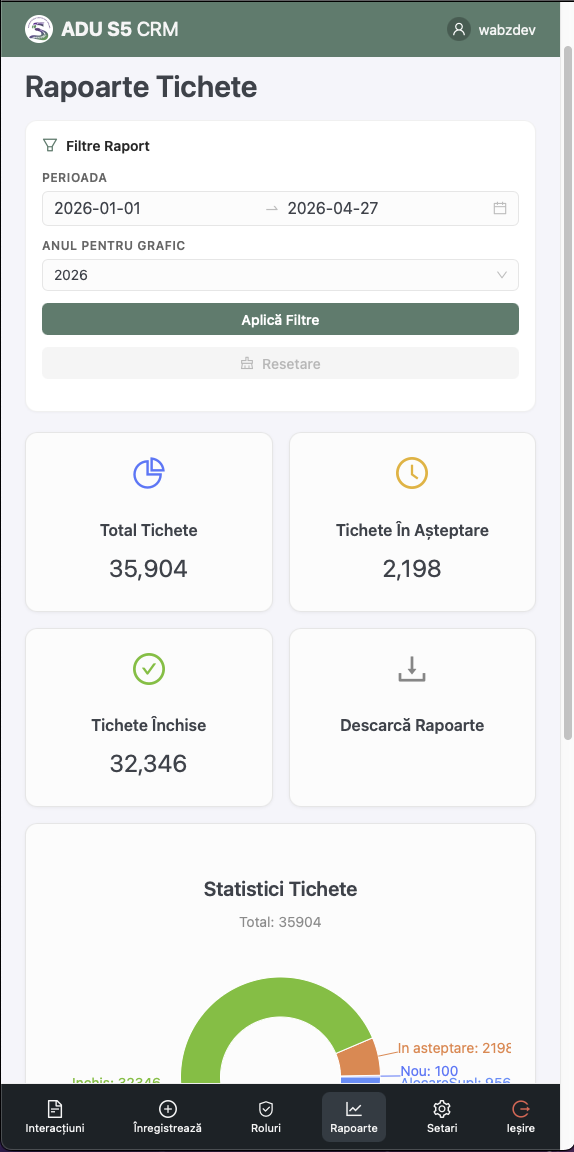Click the red logout icon in Ieșire
Screen dimensions: 574x1152
[520, 1109]
